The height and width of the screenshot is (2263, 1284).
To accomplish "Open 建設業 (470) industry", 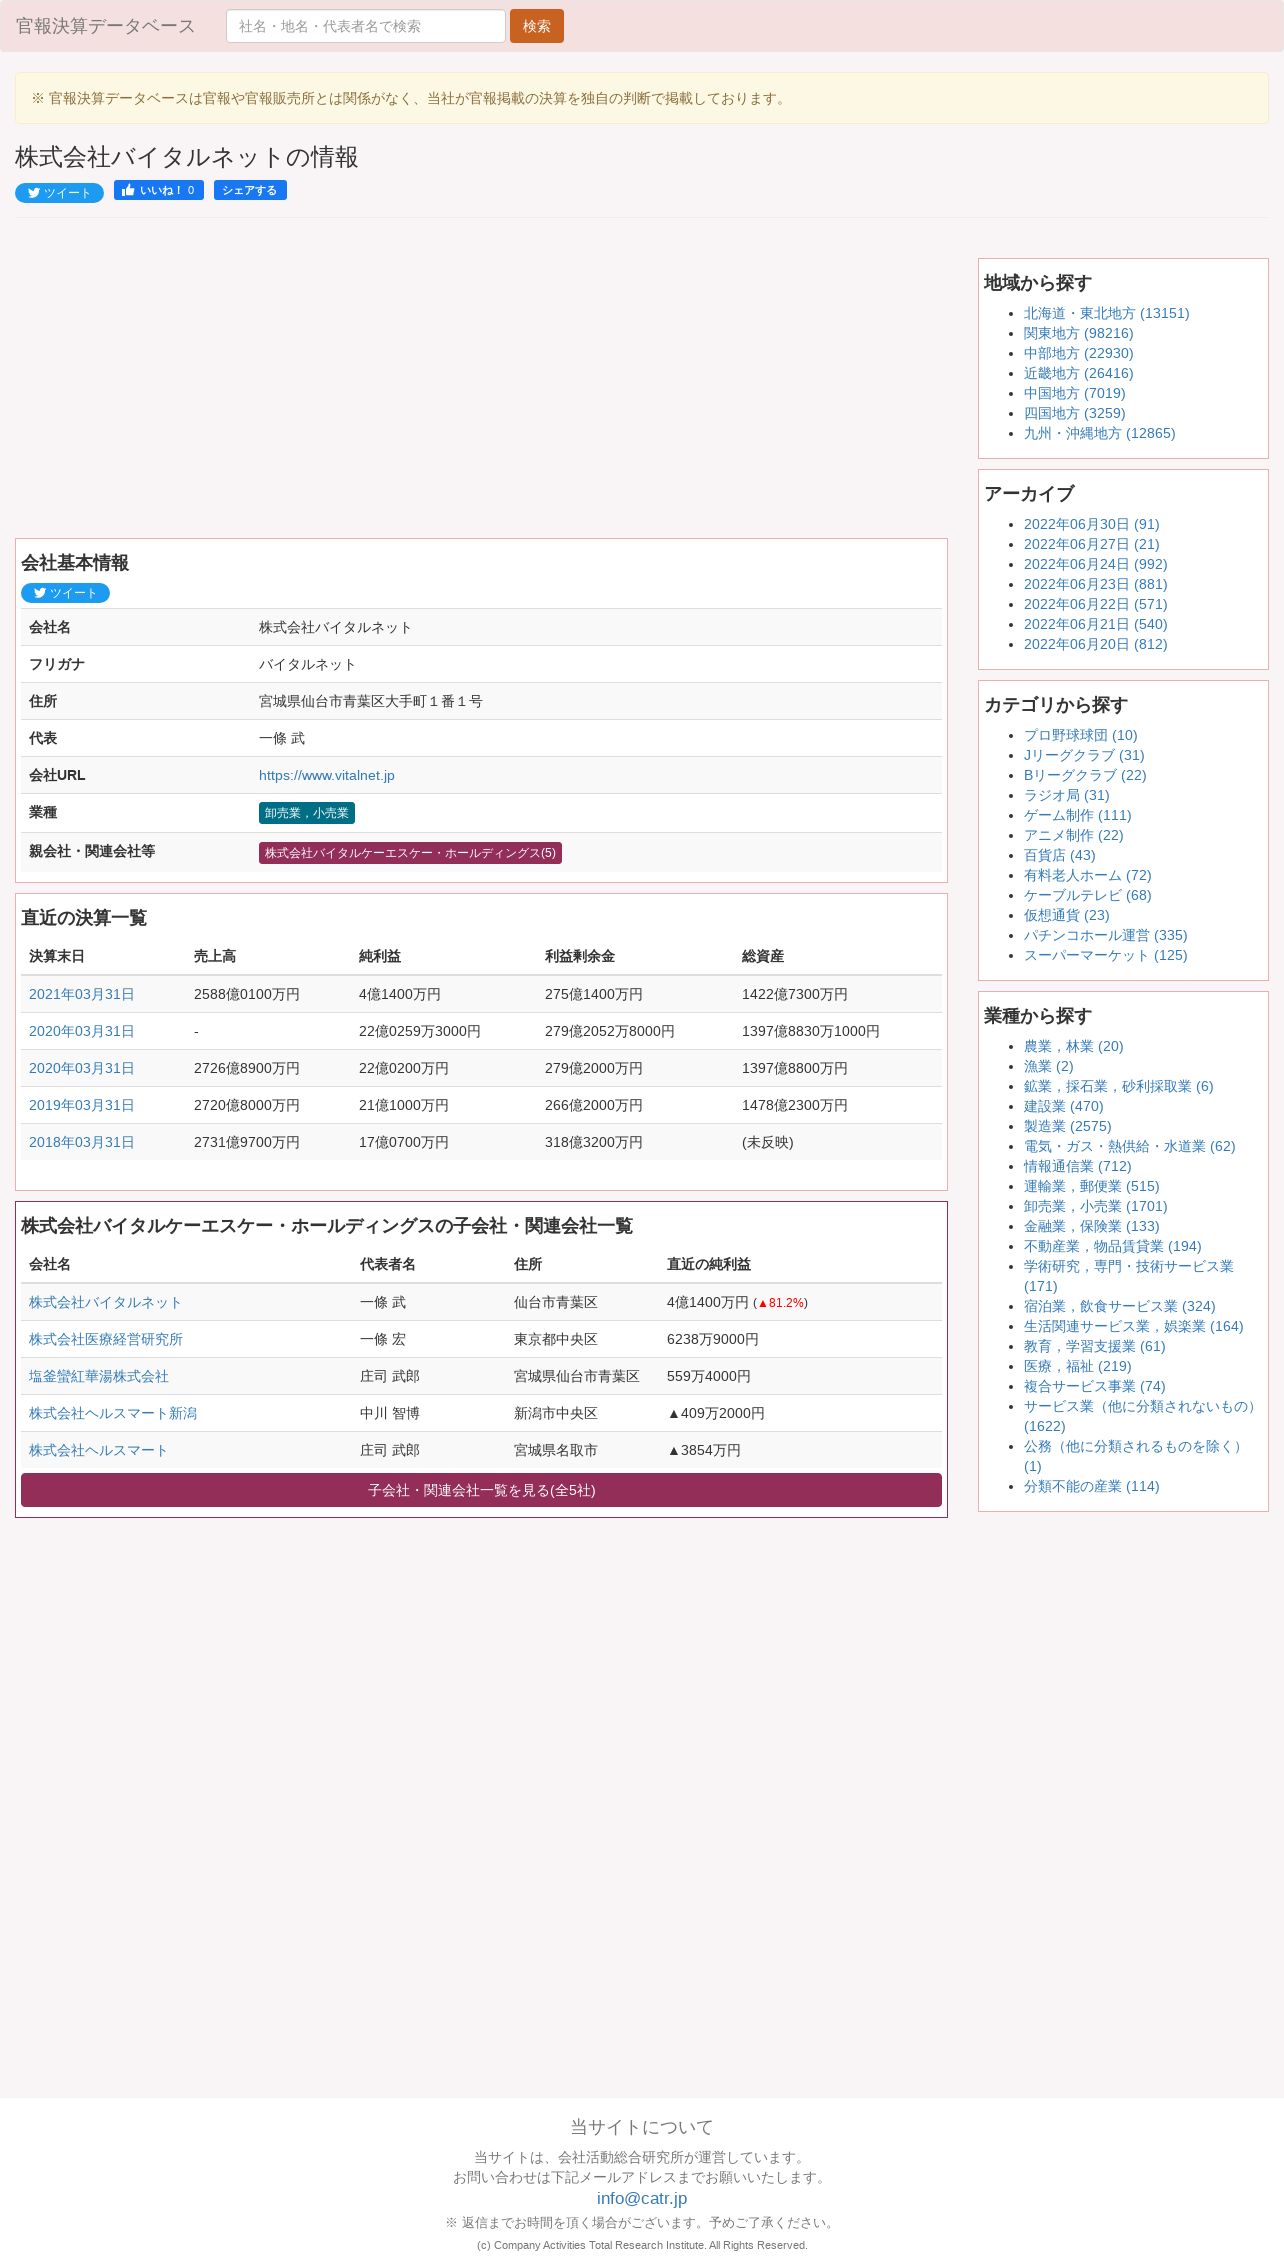I will tap(1063, 1106).
